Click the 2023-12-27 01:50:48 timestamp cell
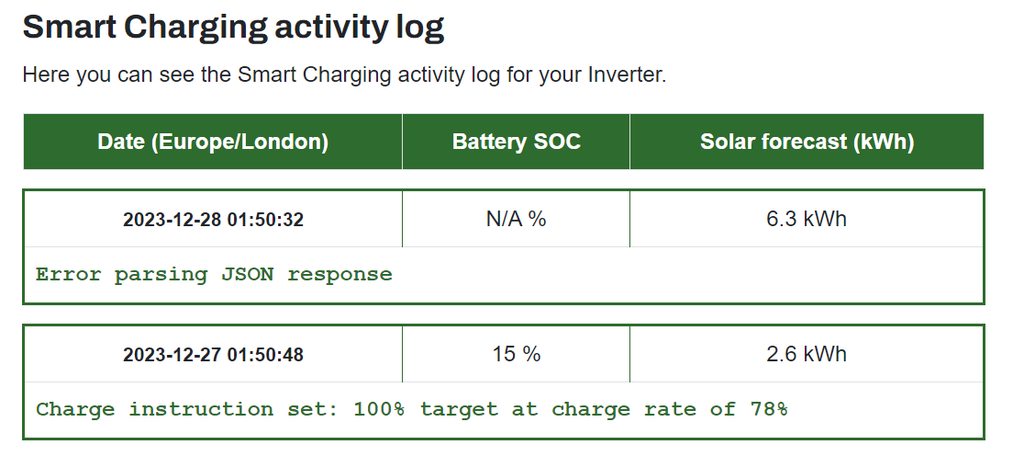Screen dimensions: 1024x456 [213, 354]
